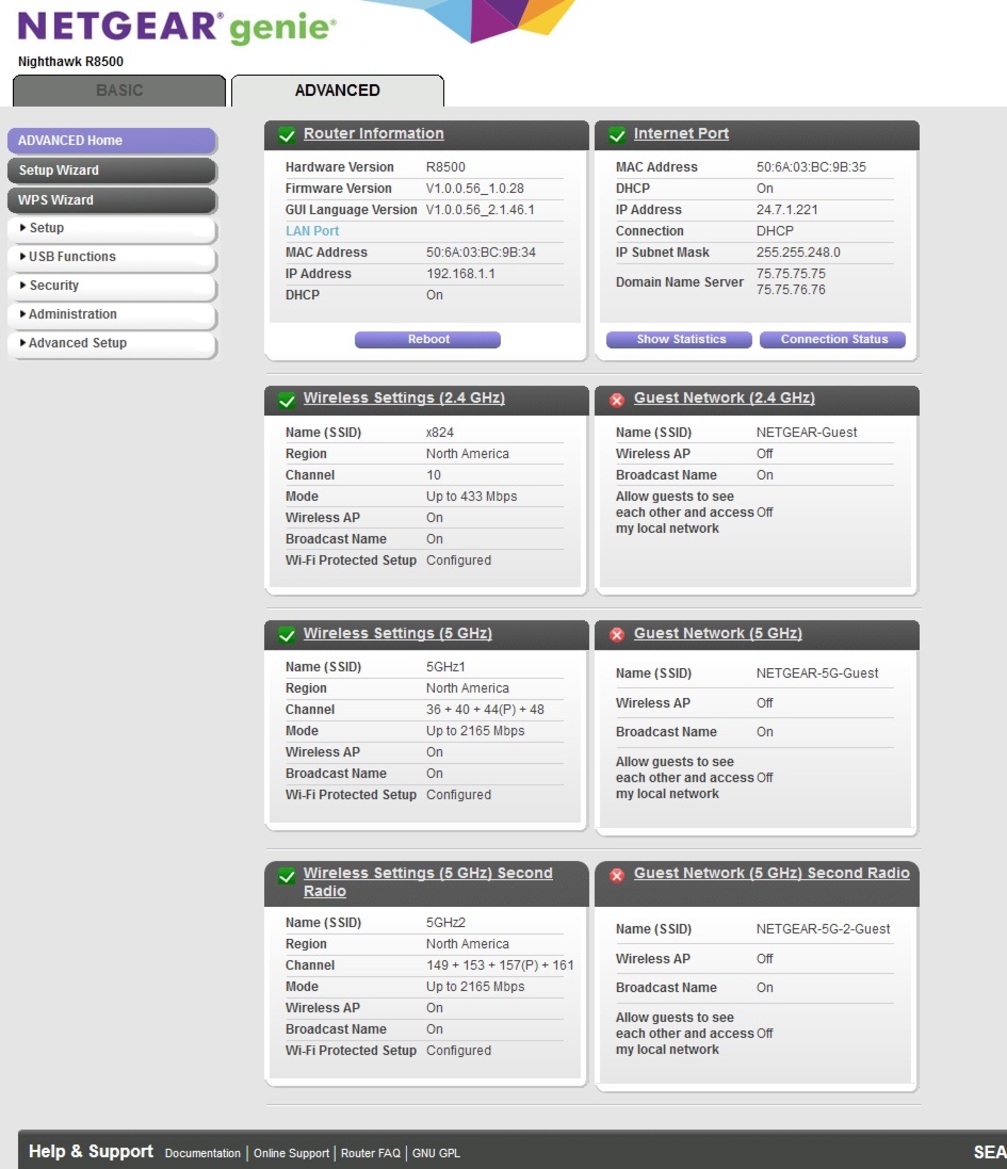Launch the Setup Wizard
This screenshot has height=1169, width=1007.
112,170
